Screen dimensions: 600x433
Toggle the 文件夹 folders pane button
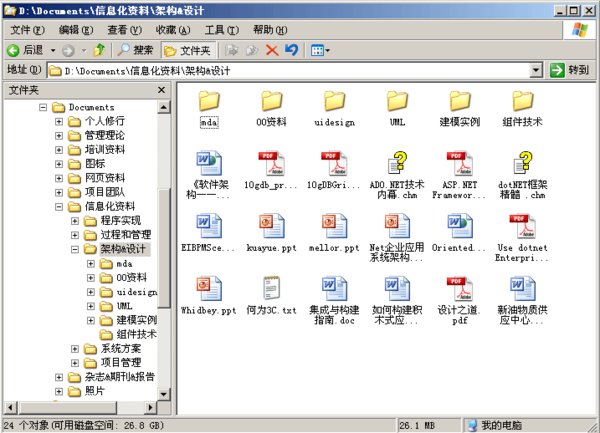187,49
